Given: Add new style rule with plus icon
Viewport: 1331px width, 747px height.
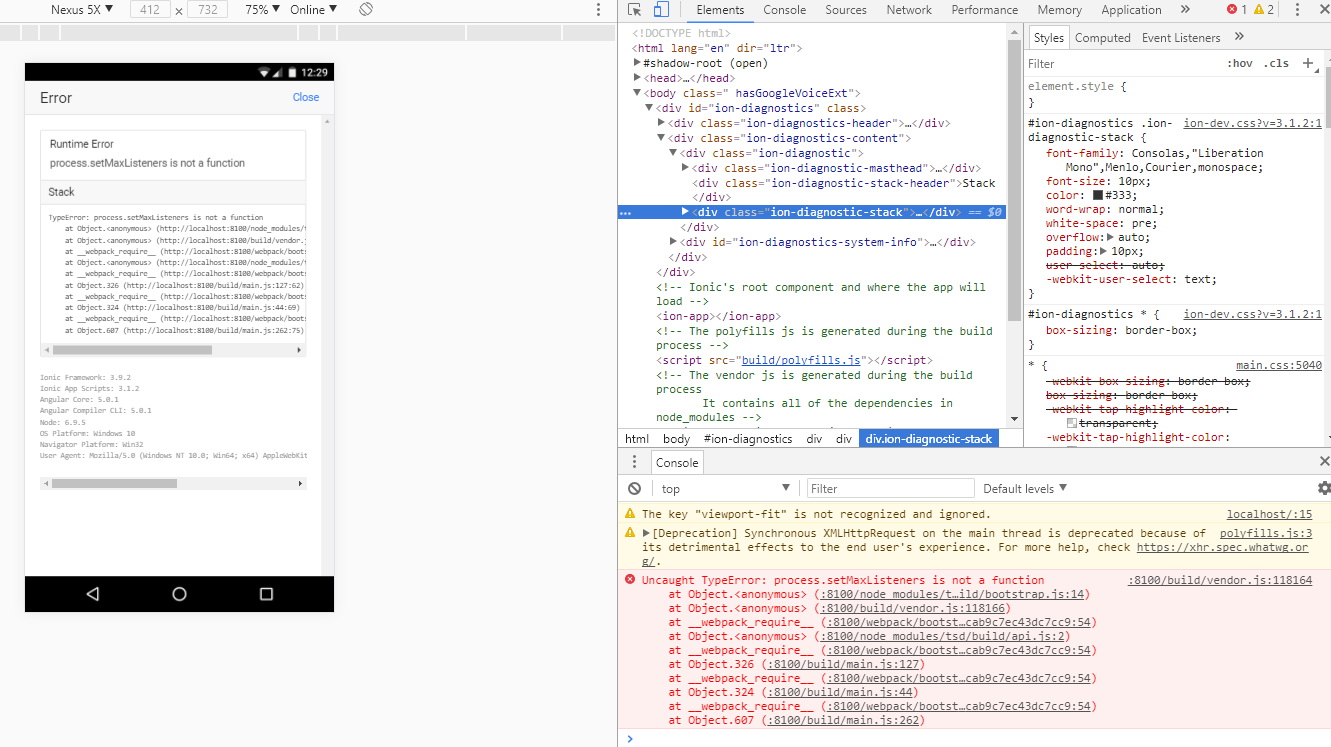Looking at the screenshot, I should click(1307, 63).
